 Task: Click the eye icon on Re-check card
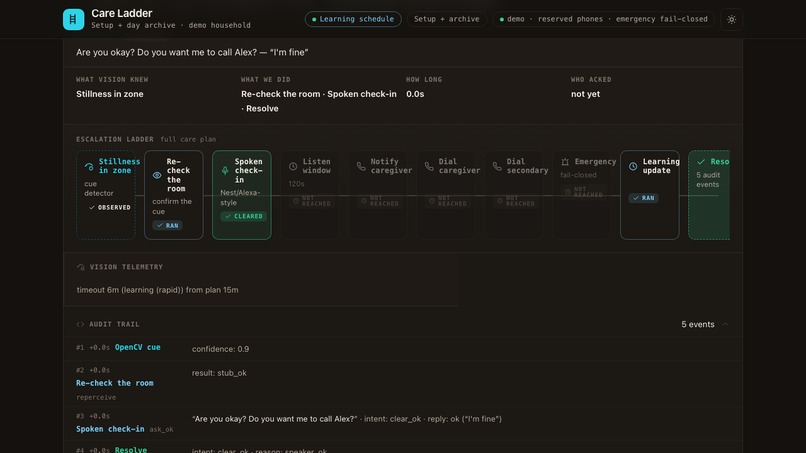pos(157,175)
